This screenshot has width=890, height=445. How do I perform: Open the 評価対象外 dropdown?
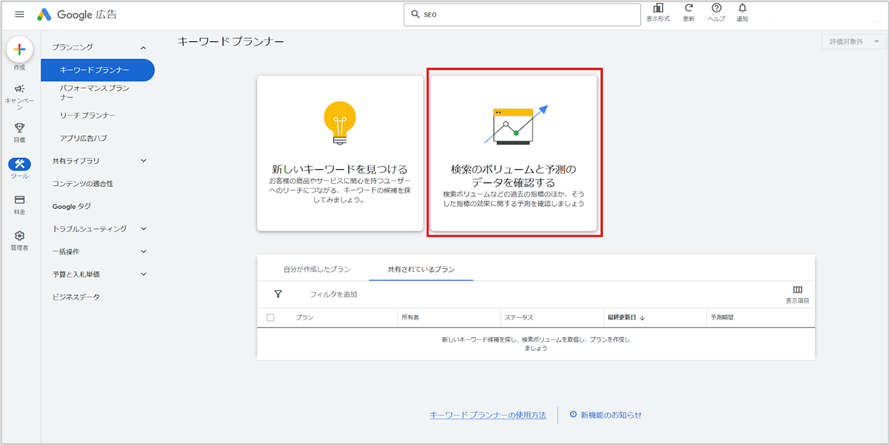pyautogui.click(x=854, y=42)
